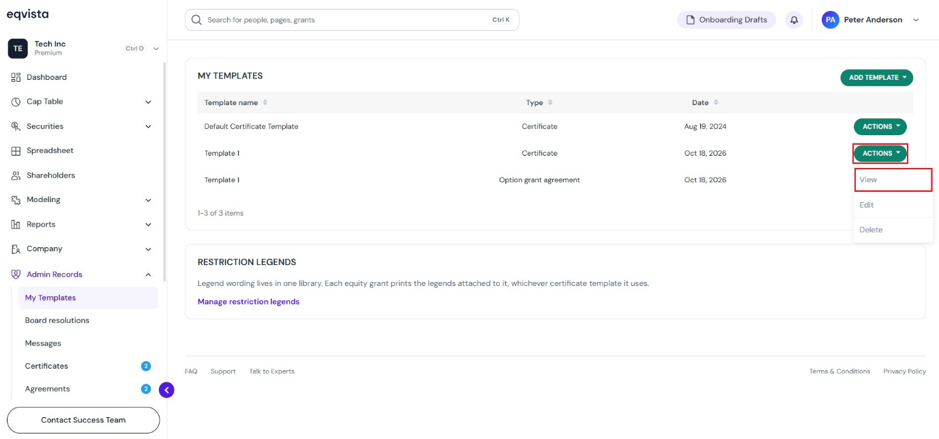Click the purple sidebar collapse arrow

coord(166,390)
